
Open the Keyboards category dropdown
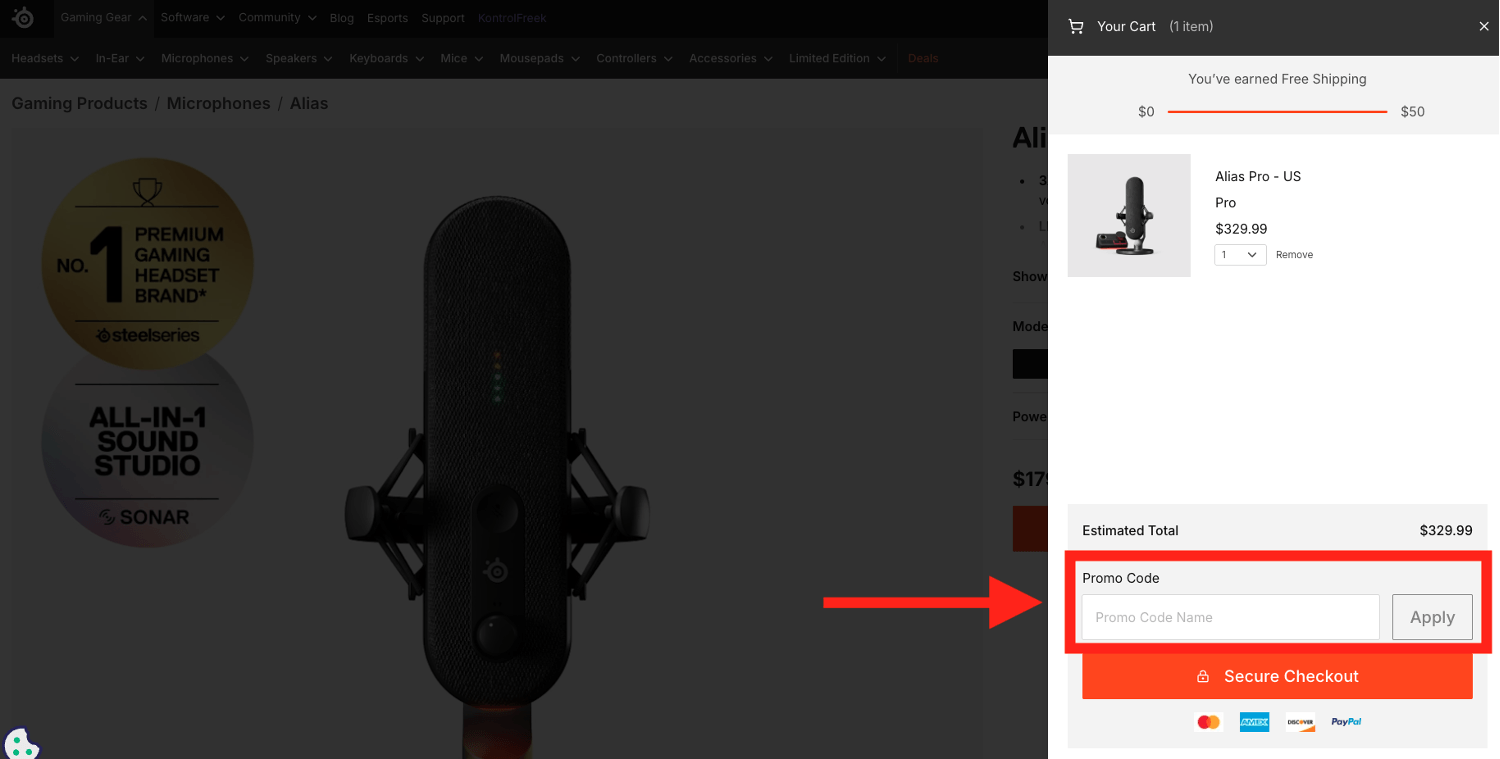click(387, 59)
